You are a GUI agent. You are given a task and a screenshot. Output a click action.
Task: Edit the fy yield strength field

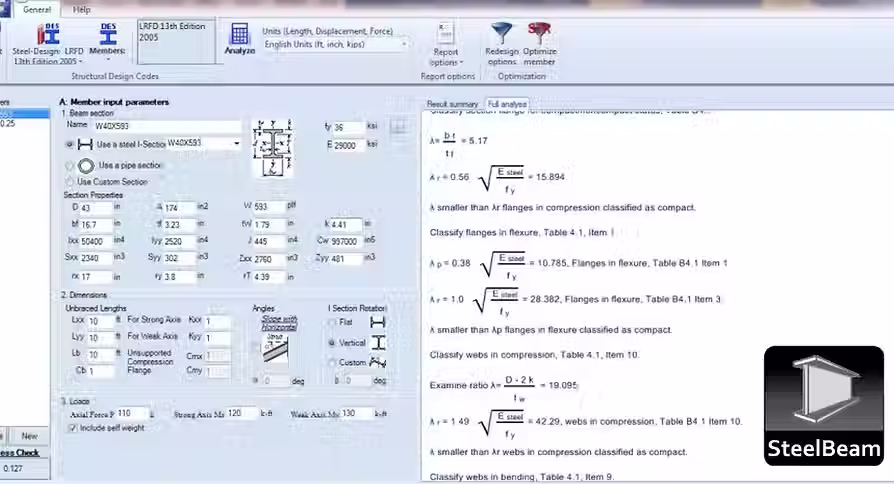348,127
